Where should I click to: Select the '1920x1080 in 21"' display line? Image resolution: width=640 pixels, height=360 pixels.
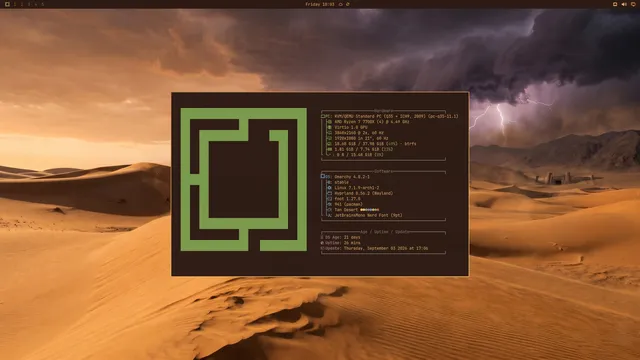click(362, 138)
